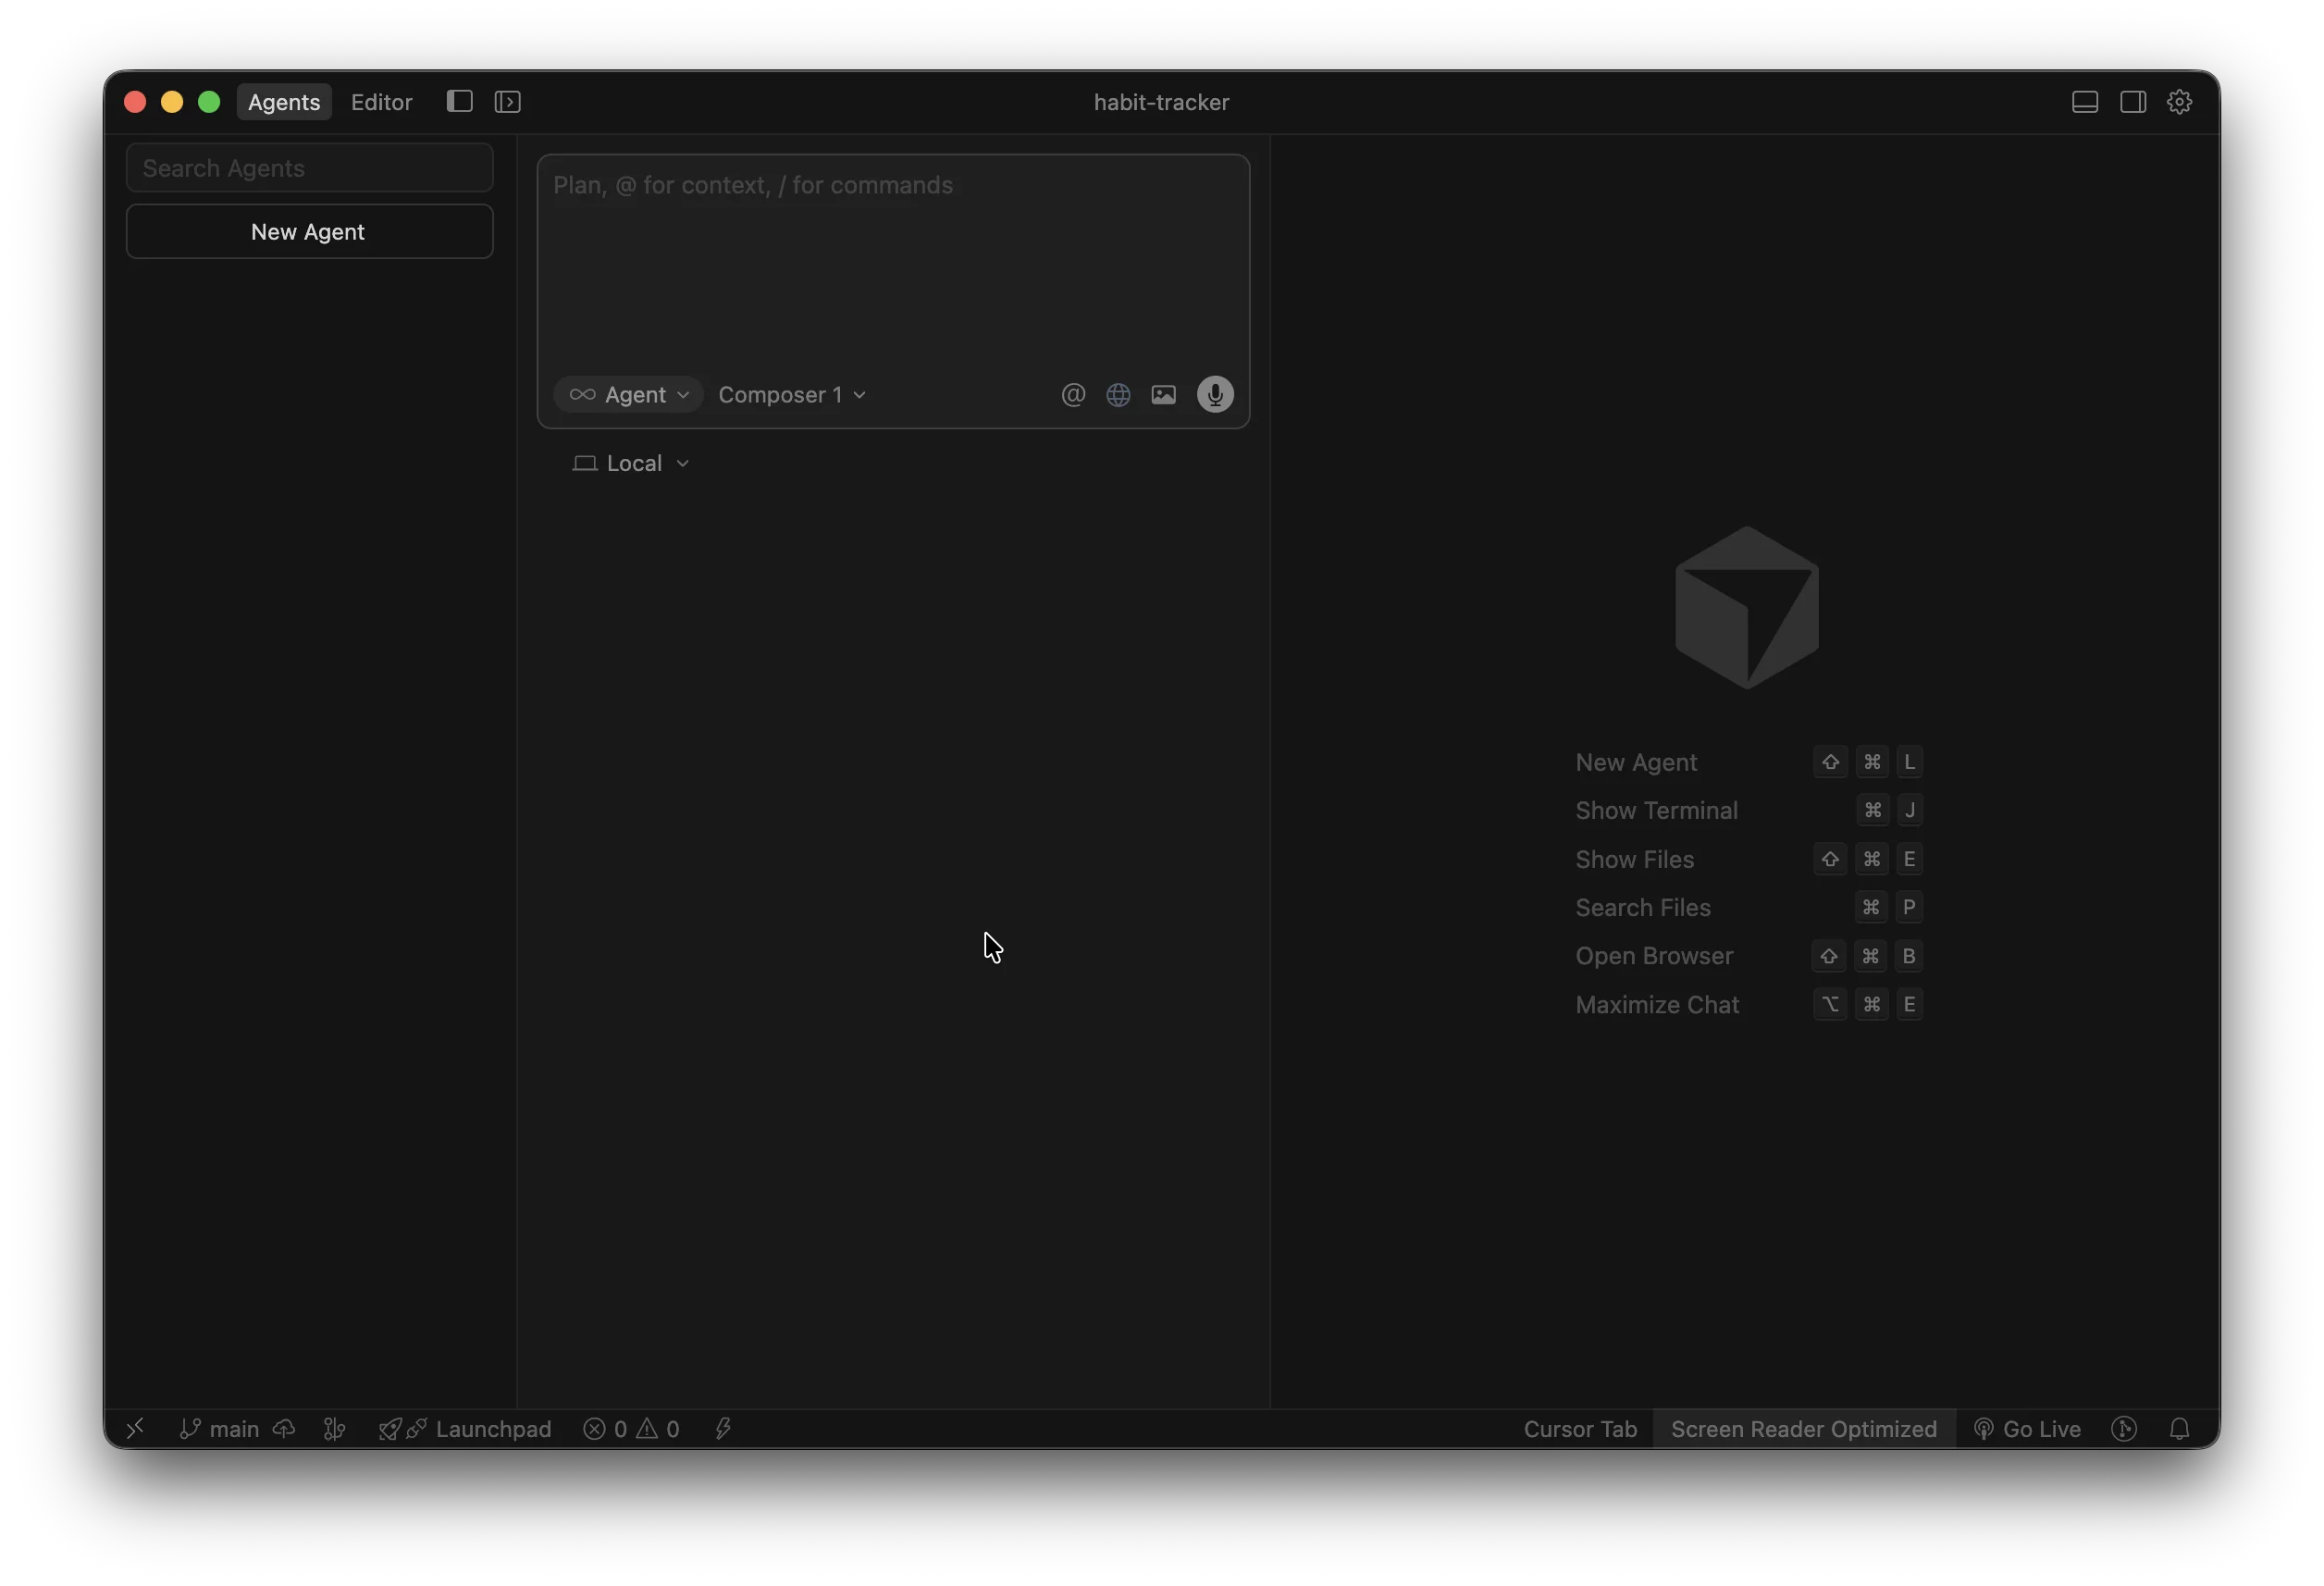Open the Composer 1 model dropdown

tap(792, 395)
